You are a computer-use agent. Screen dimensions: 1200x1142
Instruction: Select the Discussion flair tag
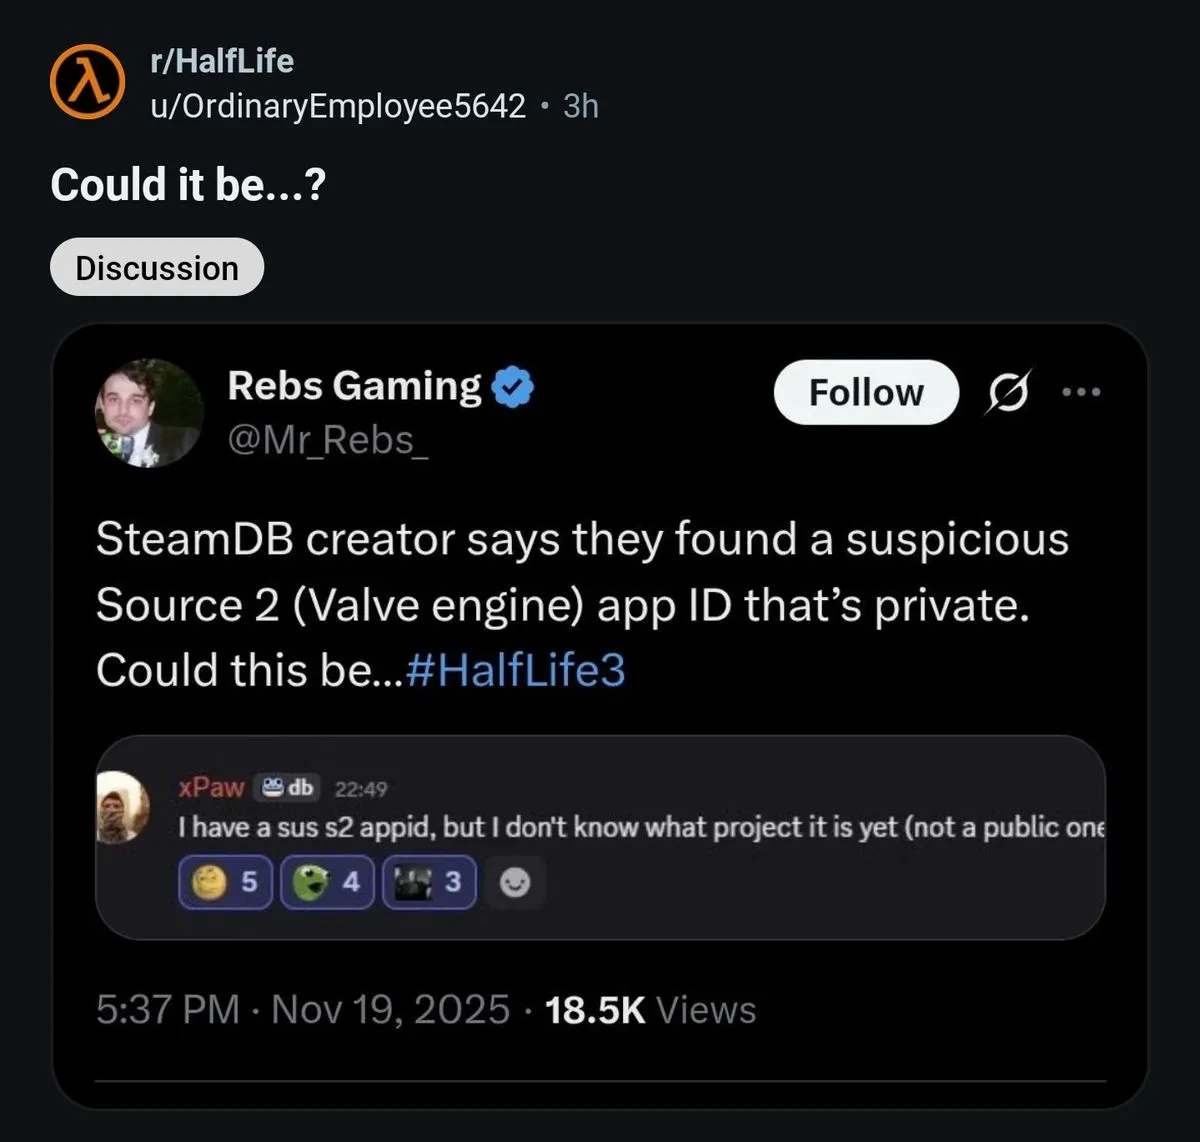click(x=157, y=266)
